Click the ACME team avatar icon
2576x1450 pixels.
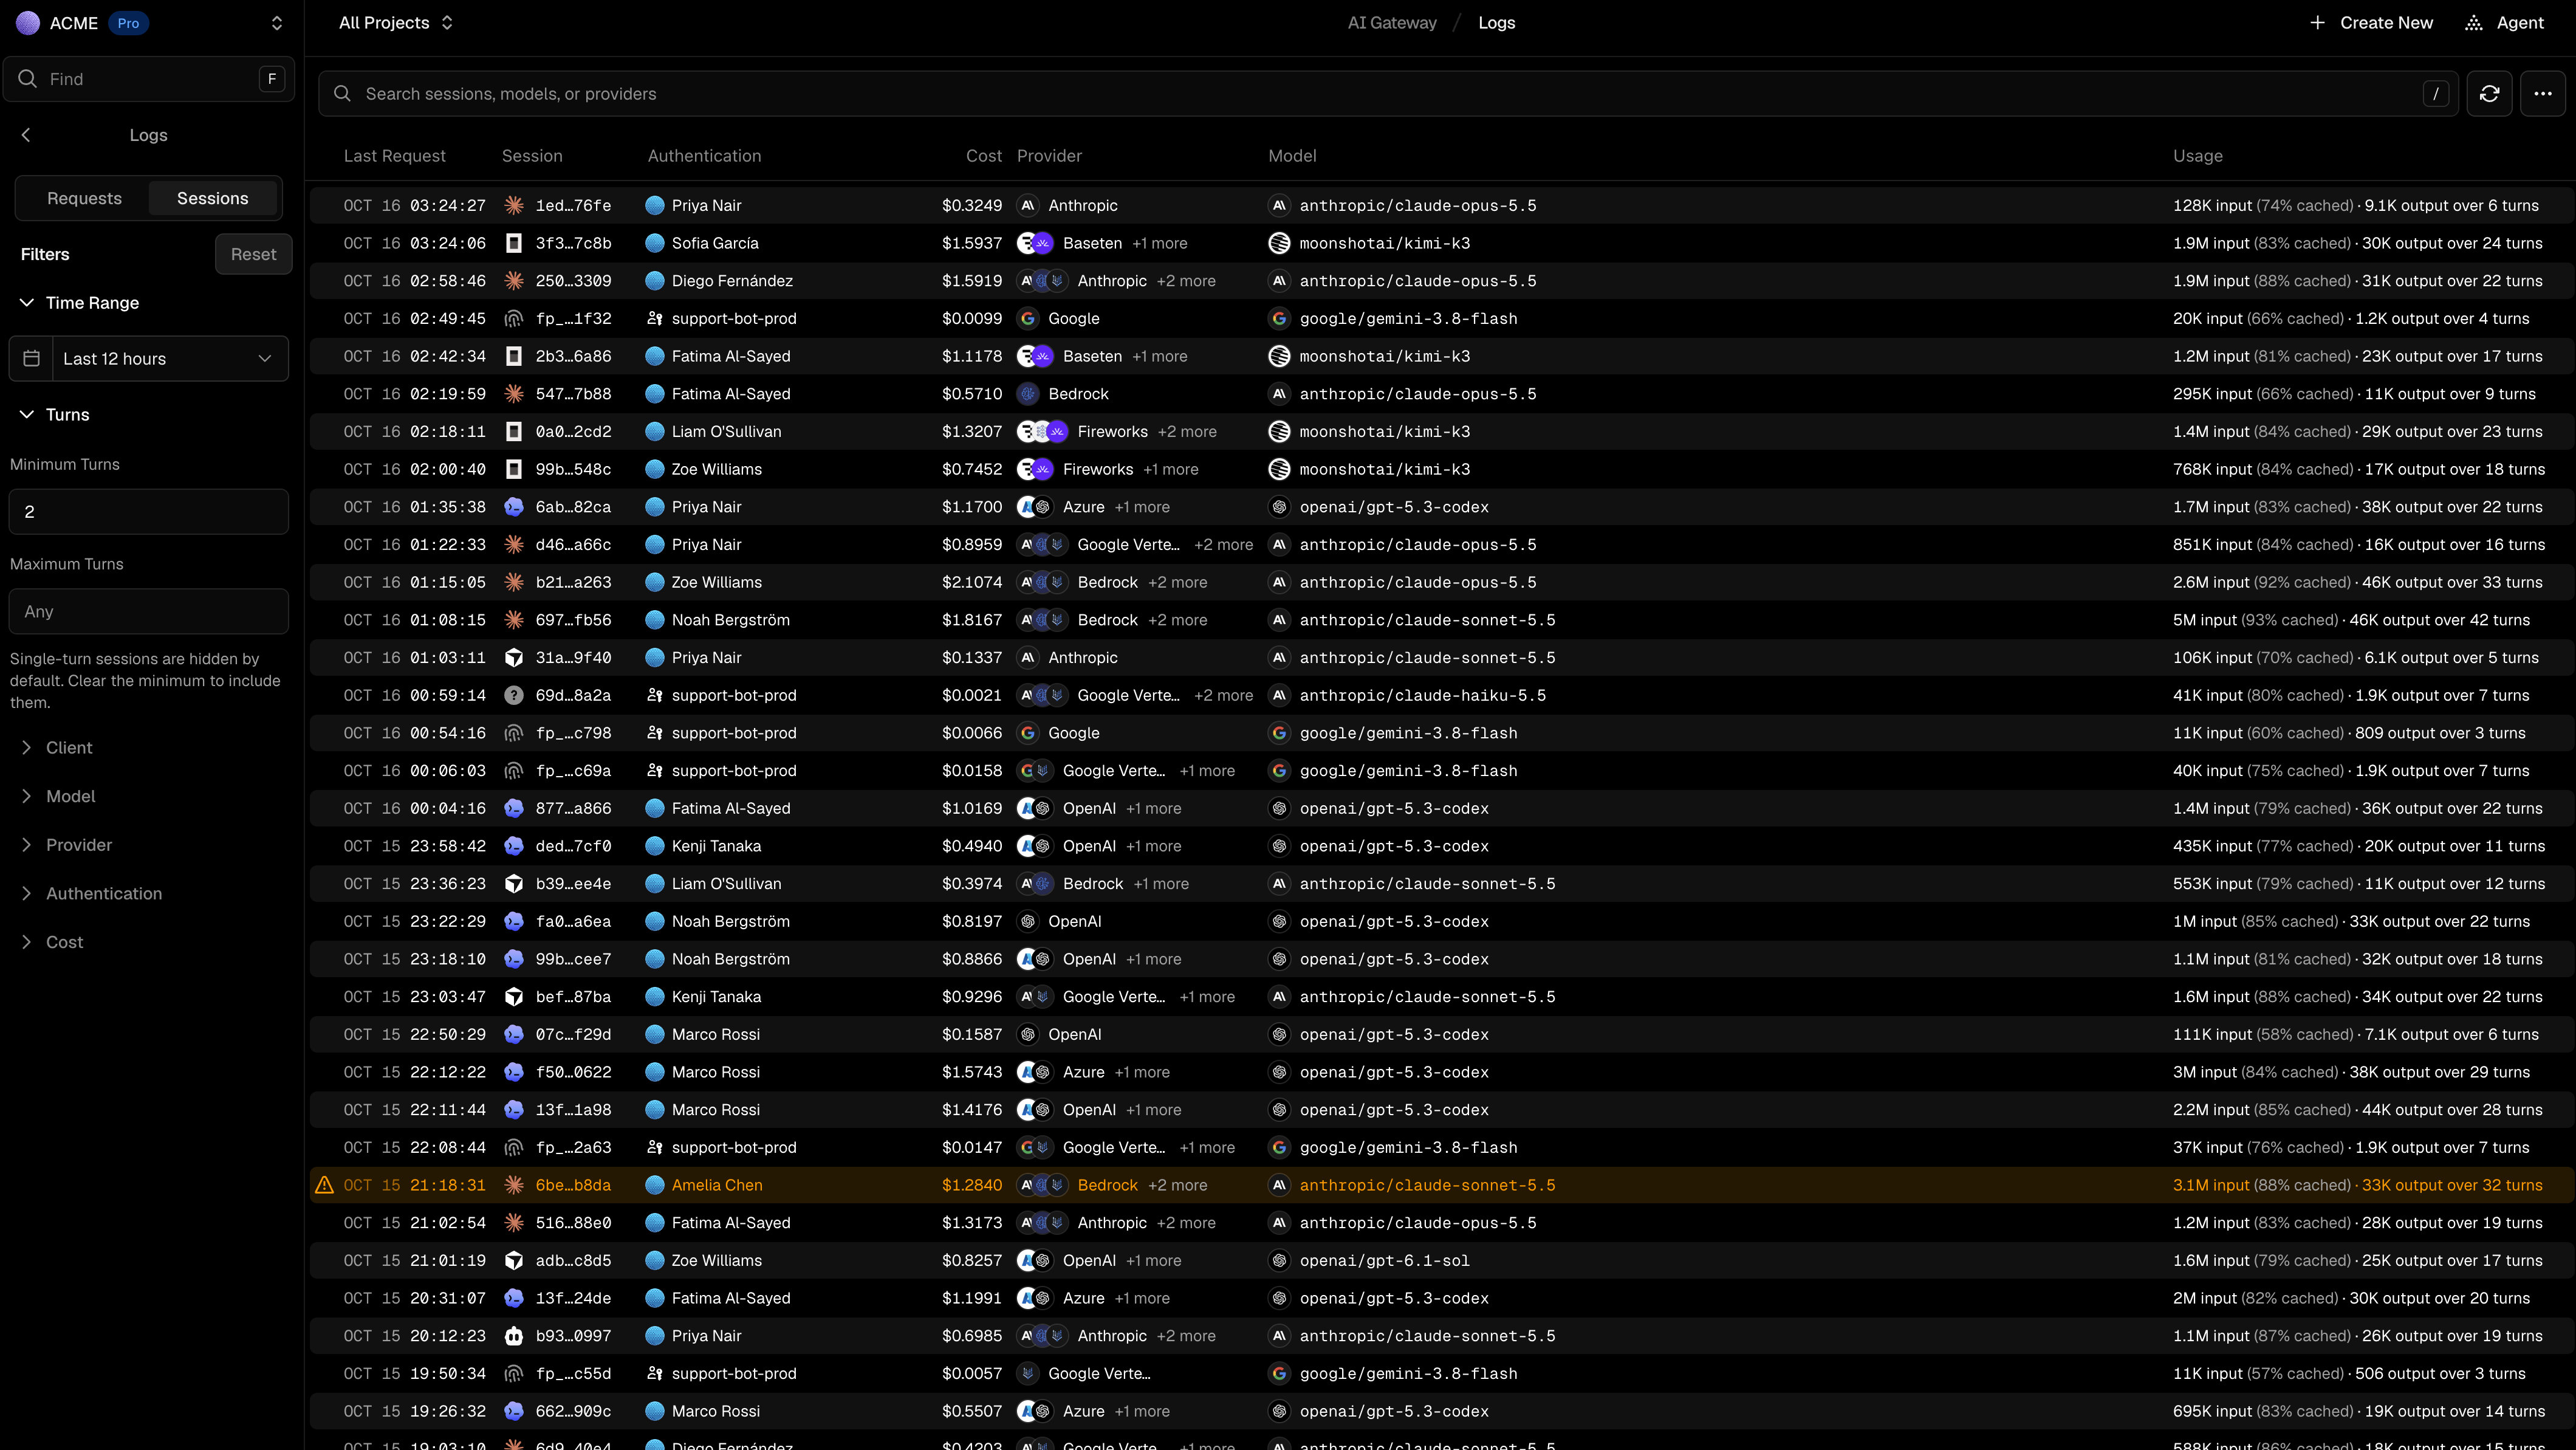[28, 23]
